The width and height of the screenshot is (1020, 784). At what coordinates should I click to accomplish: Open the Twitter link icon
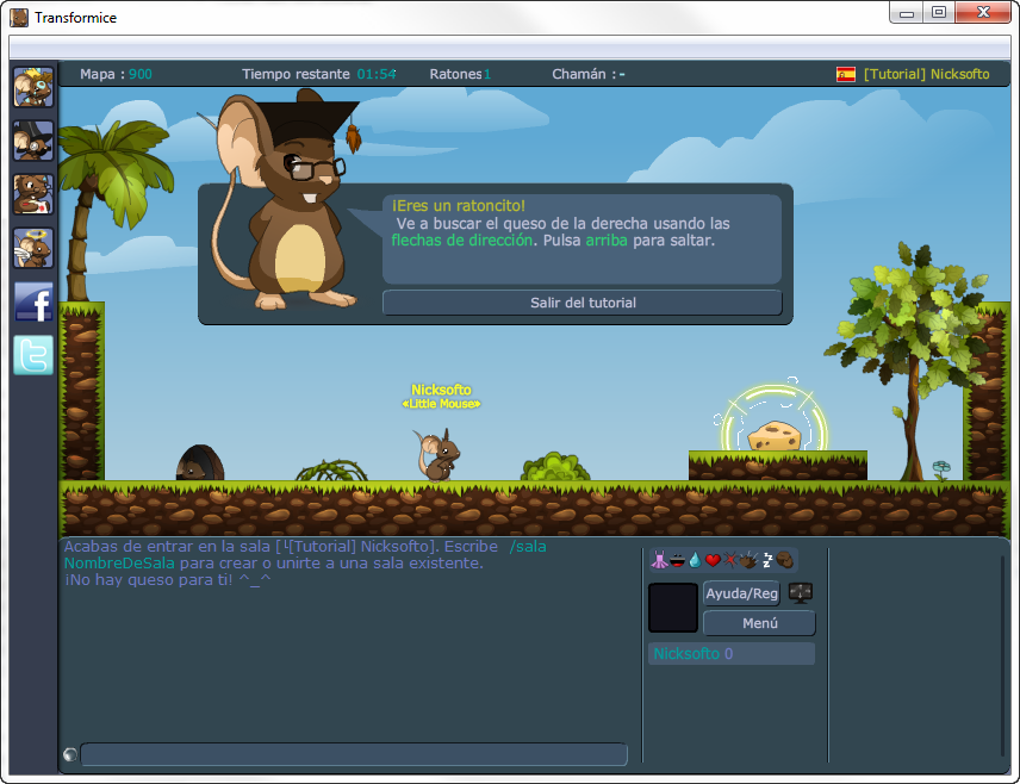33,355
